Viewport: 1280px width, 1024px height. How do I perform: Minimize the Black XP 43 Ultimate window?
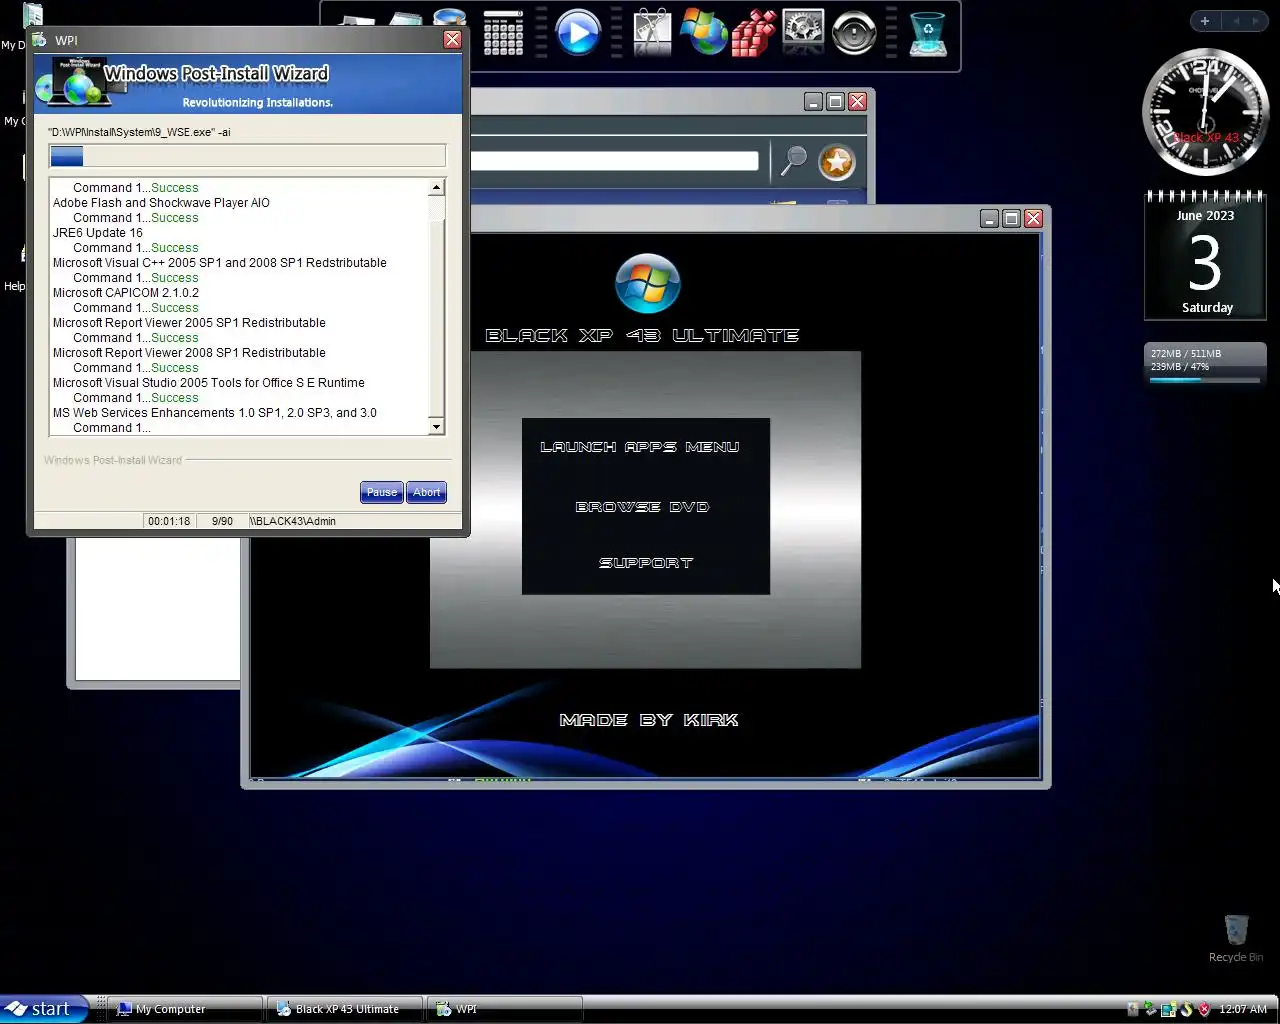click(x=989, y=218)
